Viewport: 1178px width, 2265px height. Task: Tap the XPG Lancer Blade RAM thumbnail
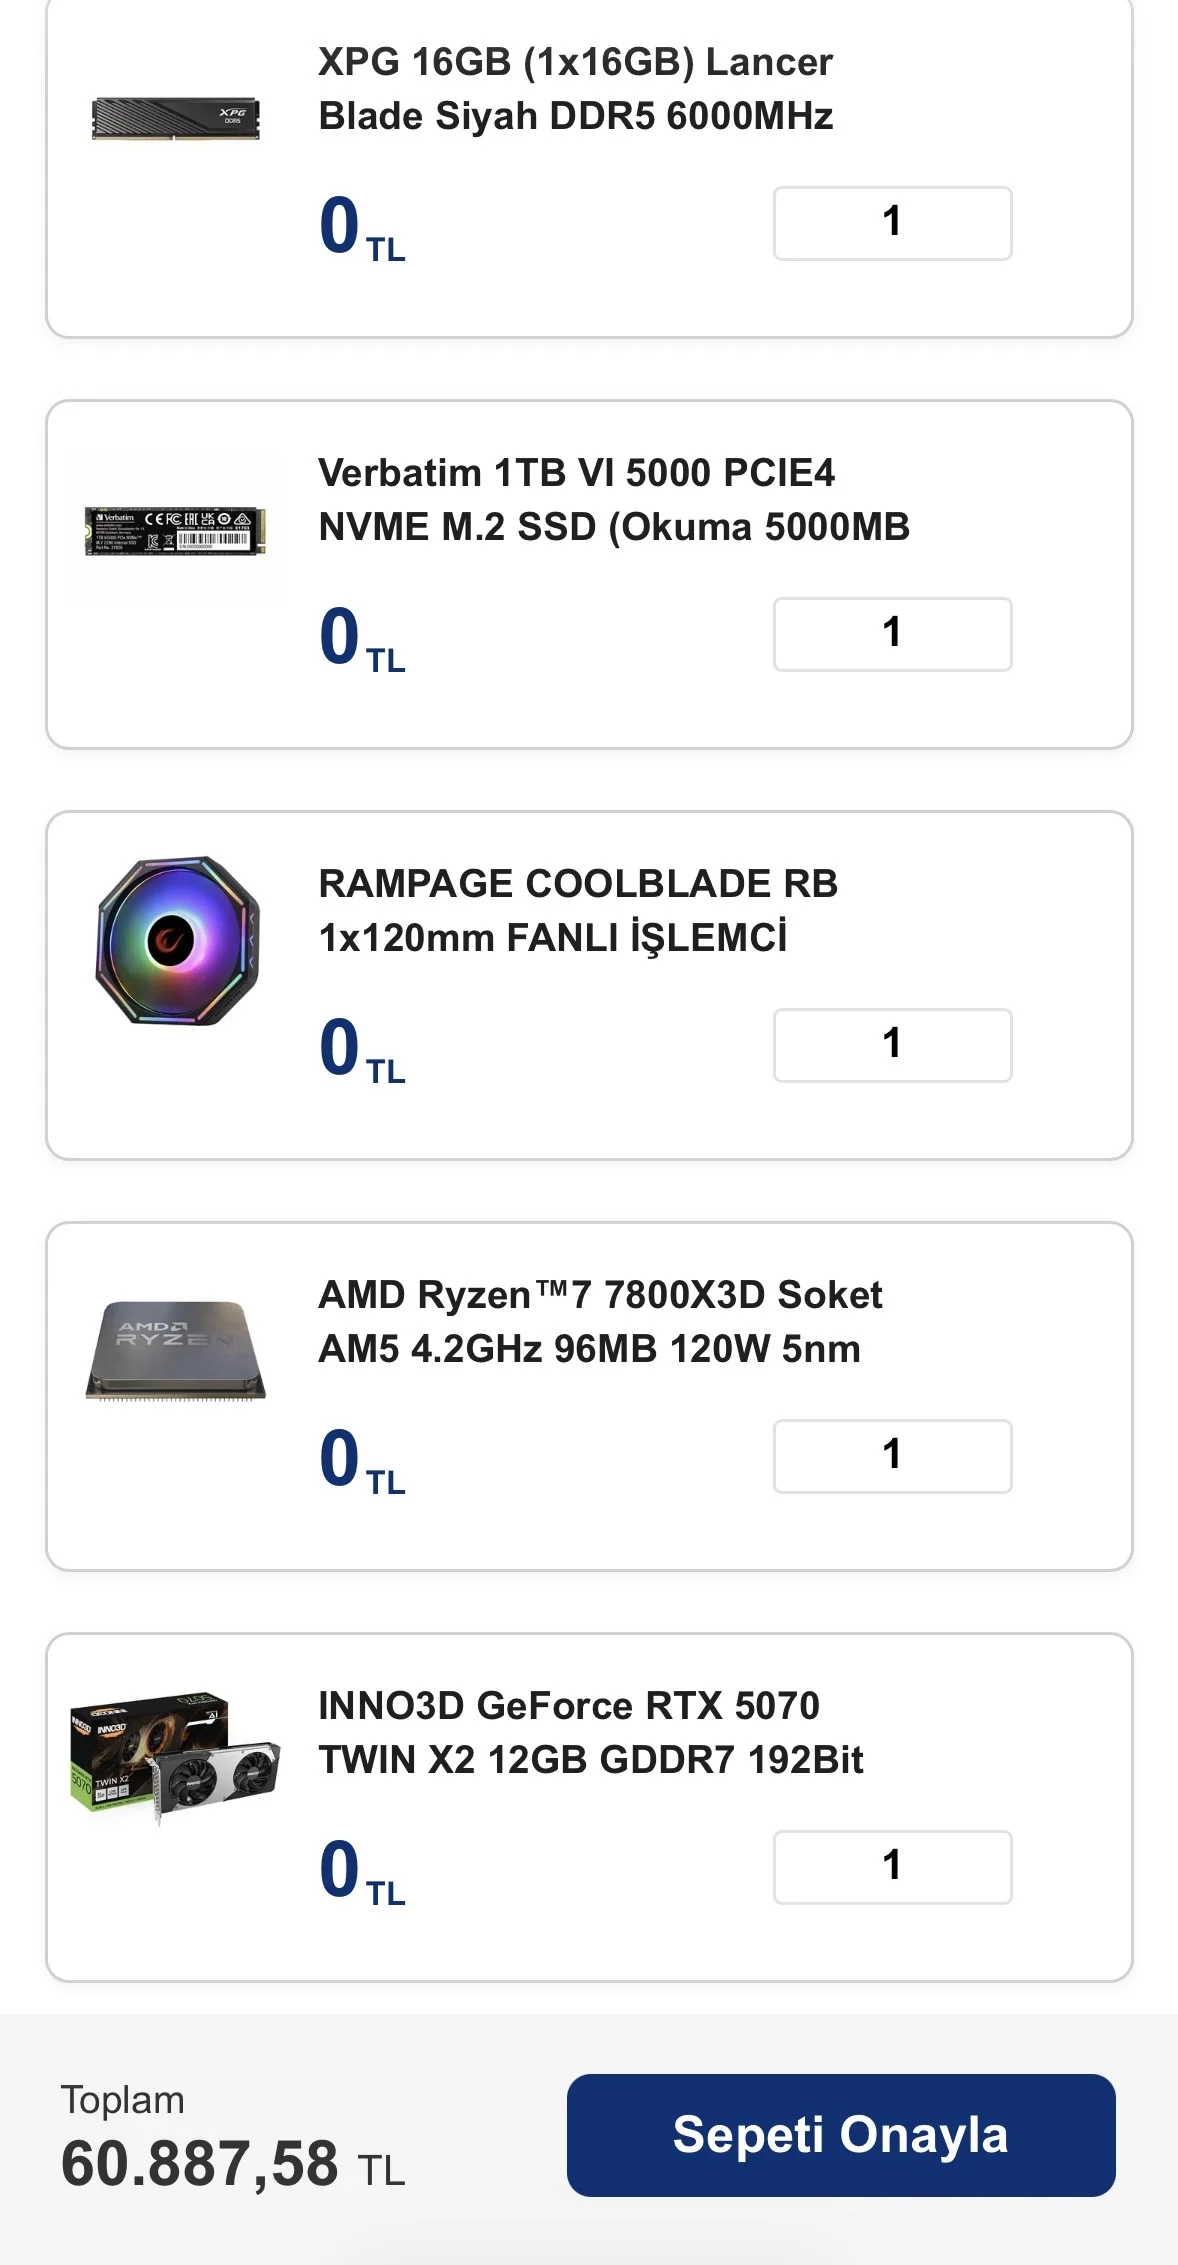pyautogui.click(x=176, y=119)
